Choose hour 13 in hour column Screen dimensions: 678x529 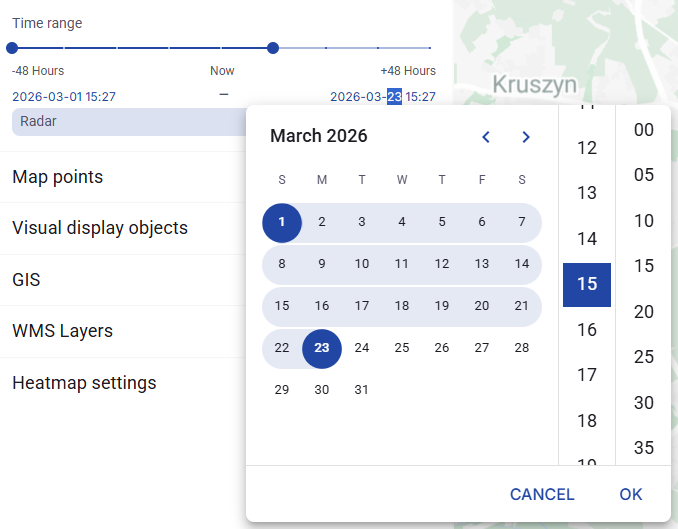click(x=587, y=193)
